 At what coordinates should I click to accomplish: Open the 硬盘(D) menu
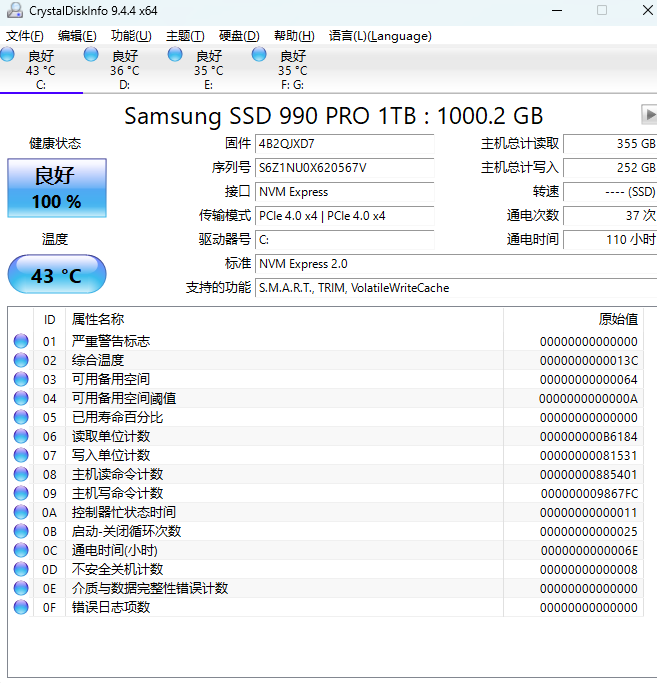(x=239, y=36)
